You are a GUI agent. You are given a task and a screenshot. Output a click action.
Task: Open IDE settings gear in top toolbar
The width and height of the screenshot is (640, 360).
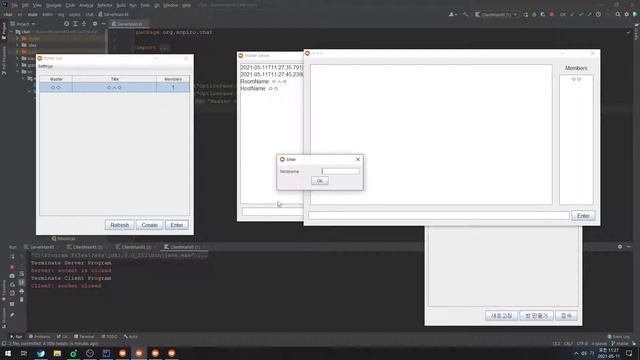click(627, 14)
